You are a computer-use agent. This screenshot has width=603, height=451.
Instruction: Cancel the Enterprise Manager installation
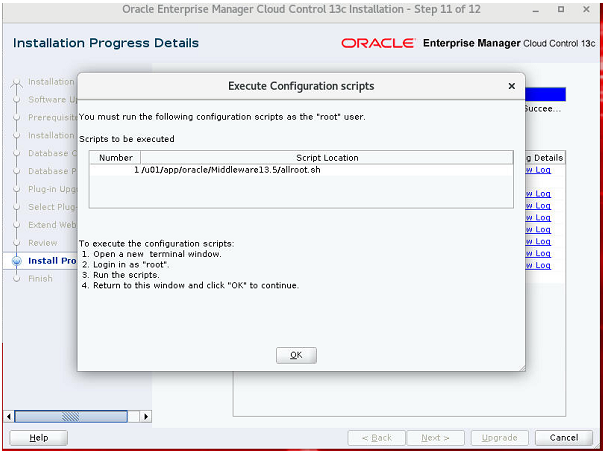(563, 437)
